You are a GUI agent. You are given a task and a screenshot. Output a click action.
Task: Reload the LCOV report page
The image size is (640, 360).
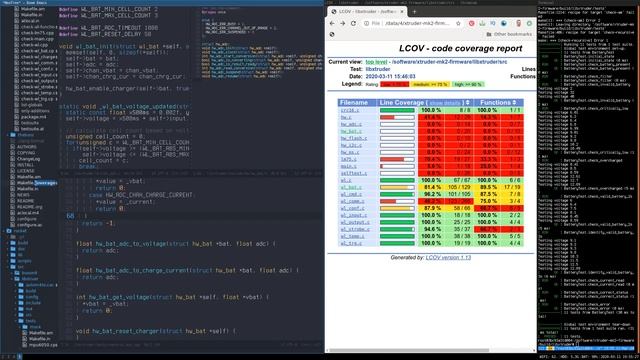click(353, 24)
